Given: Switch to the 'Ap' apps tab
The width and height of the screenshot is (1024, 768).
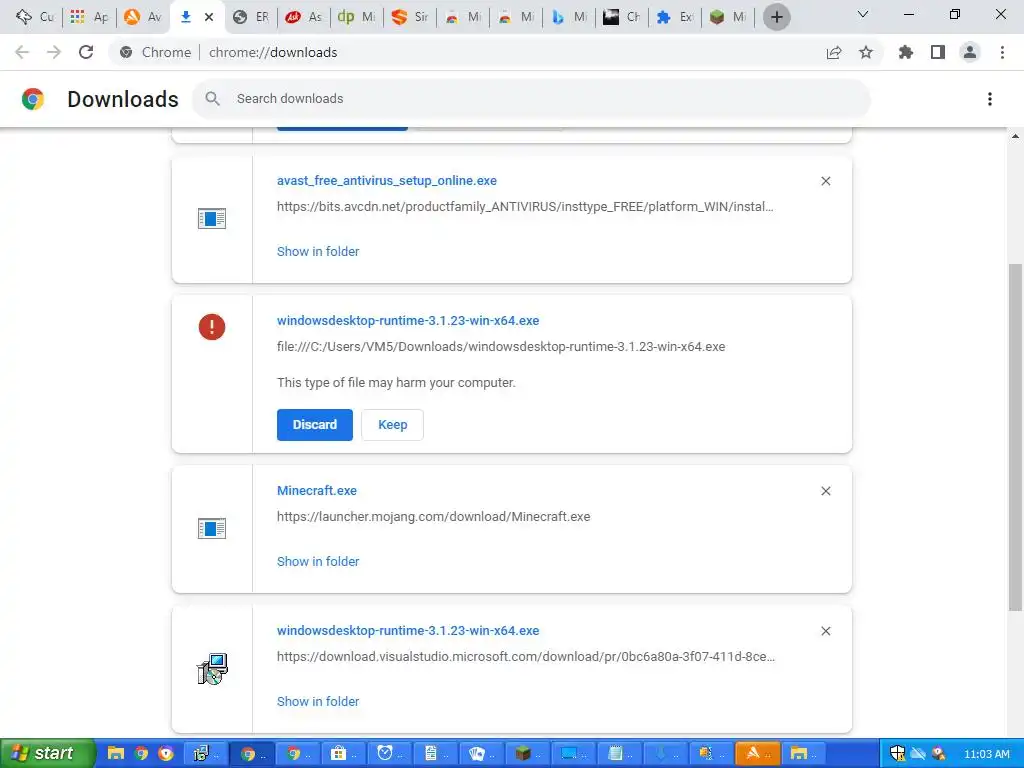Looking at the screenshot, I should pos(89,17).
